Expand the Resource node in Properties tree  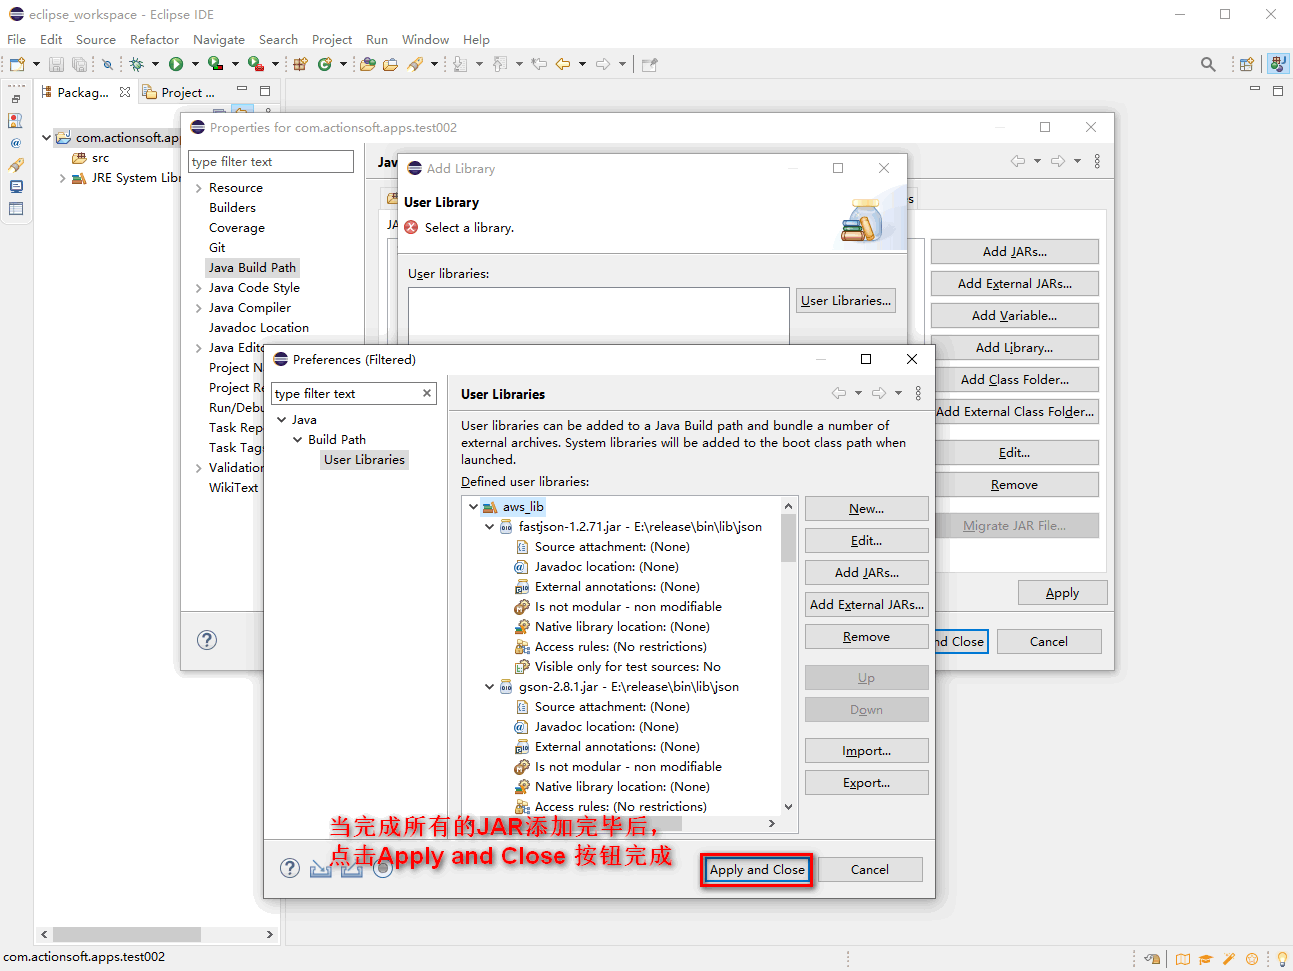pos(198,188)
